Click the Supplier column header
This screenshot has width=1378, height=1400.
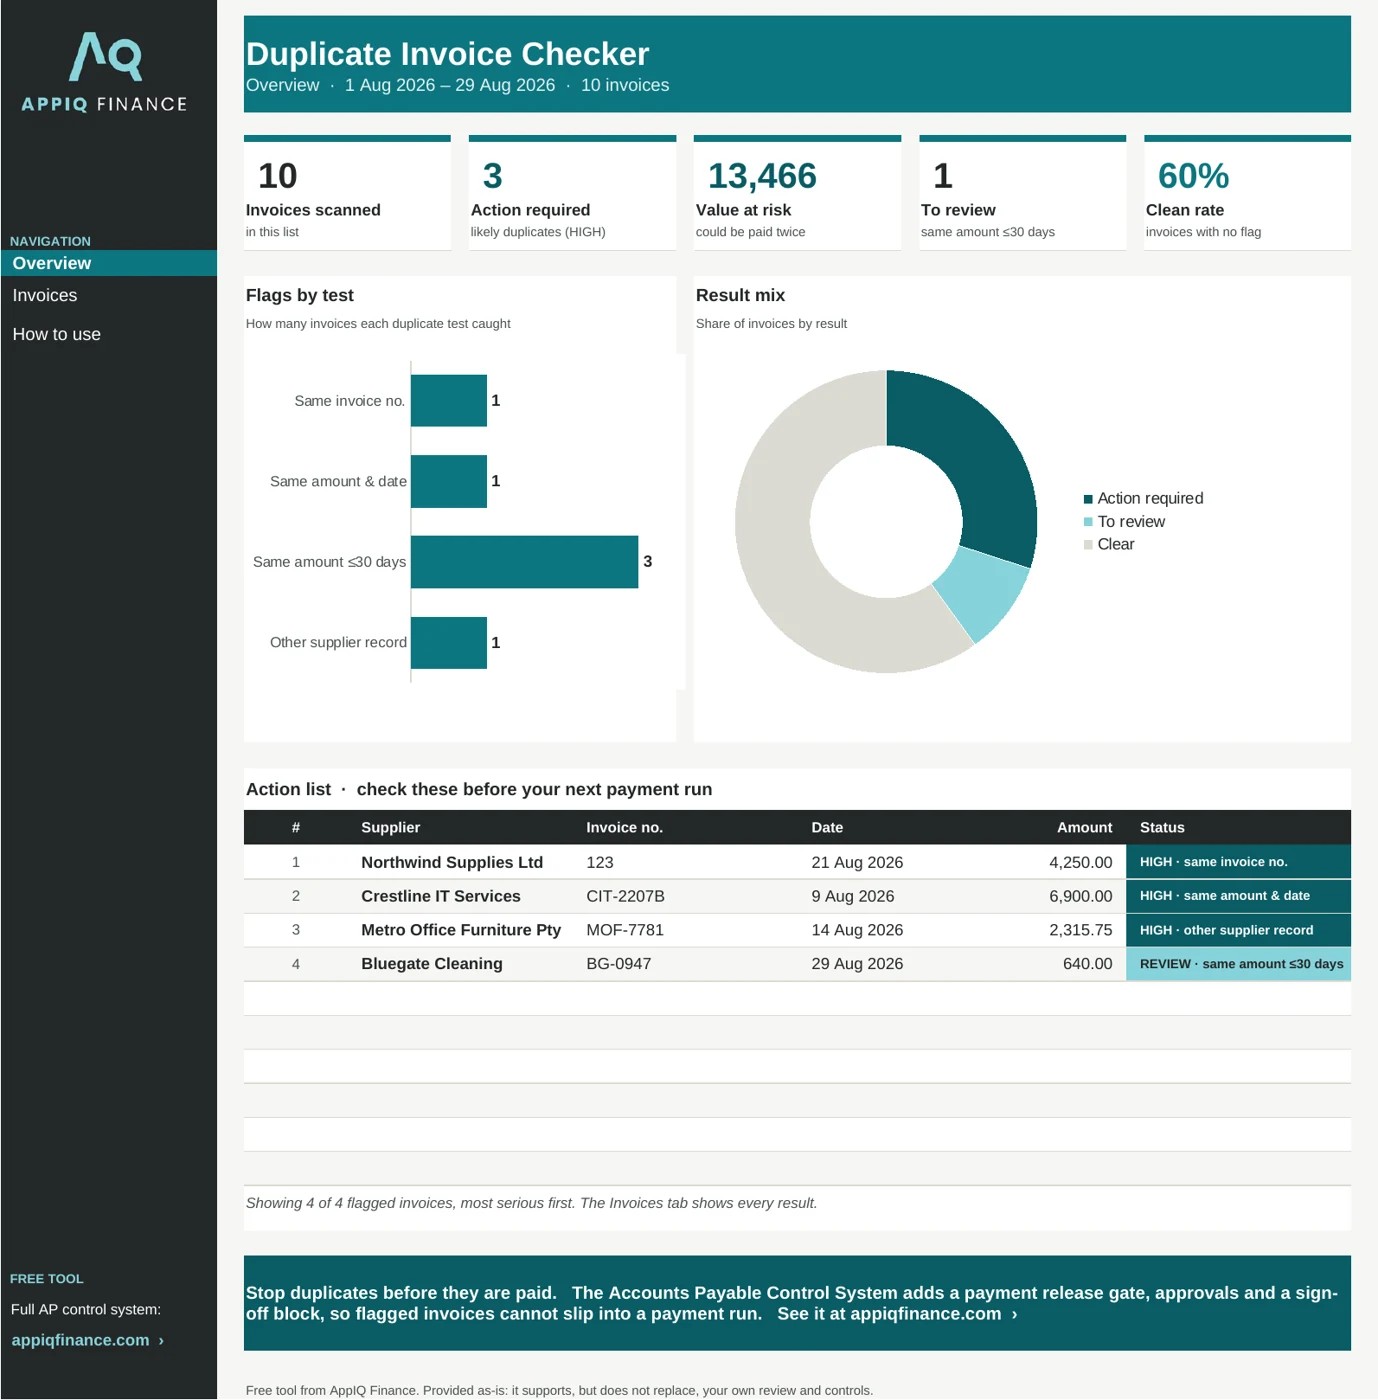(x=390, y=827)
